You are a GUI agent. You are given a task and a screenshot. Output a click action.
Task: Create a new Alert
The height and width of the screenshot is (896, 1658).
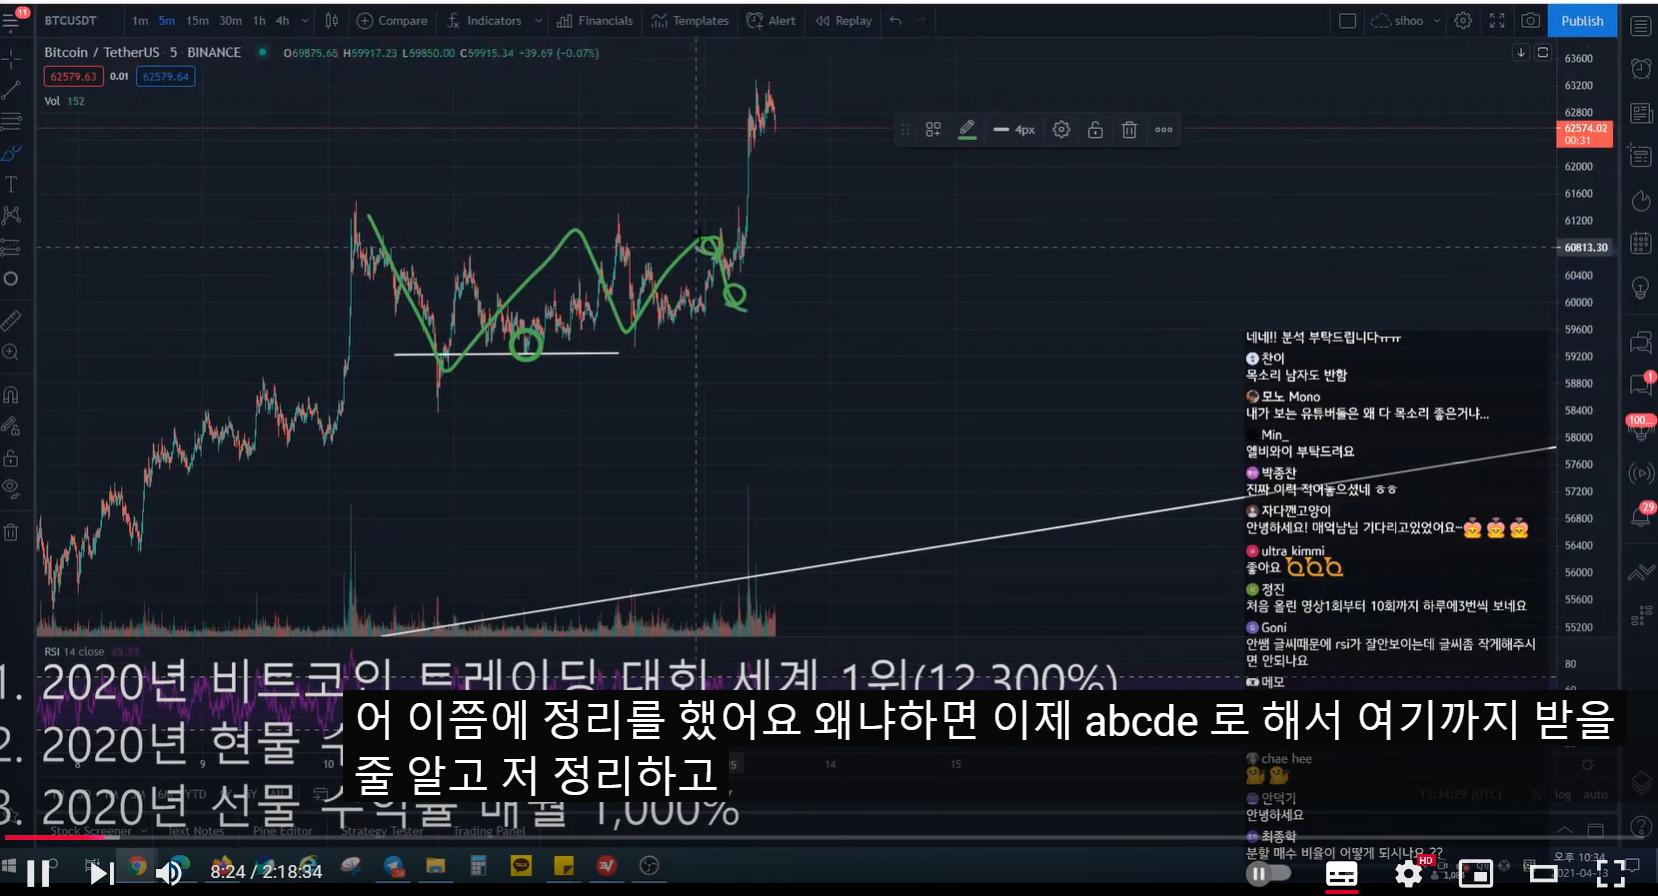tap(771, 20)
